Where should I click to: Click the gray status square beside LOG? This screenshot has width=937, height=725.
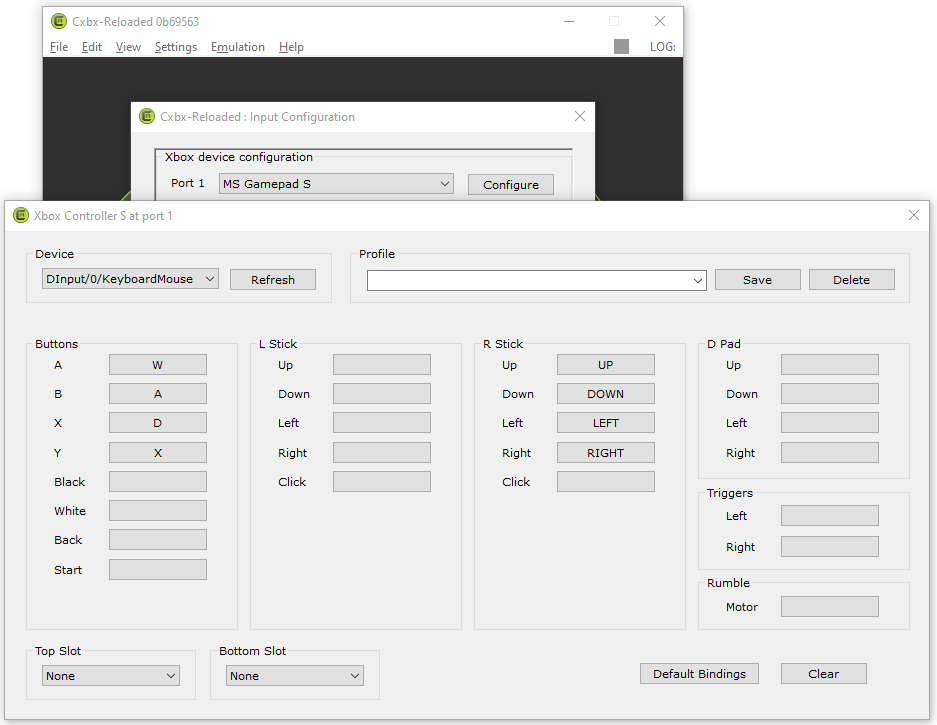click(621, 47)
